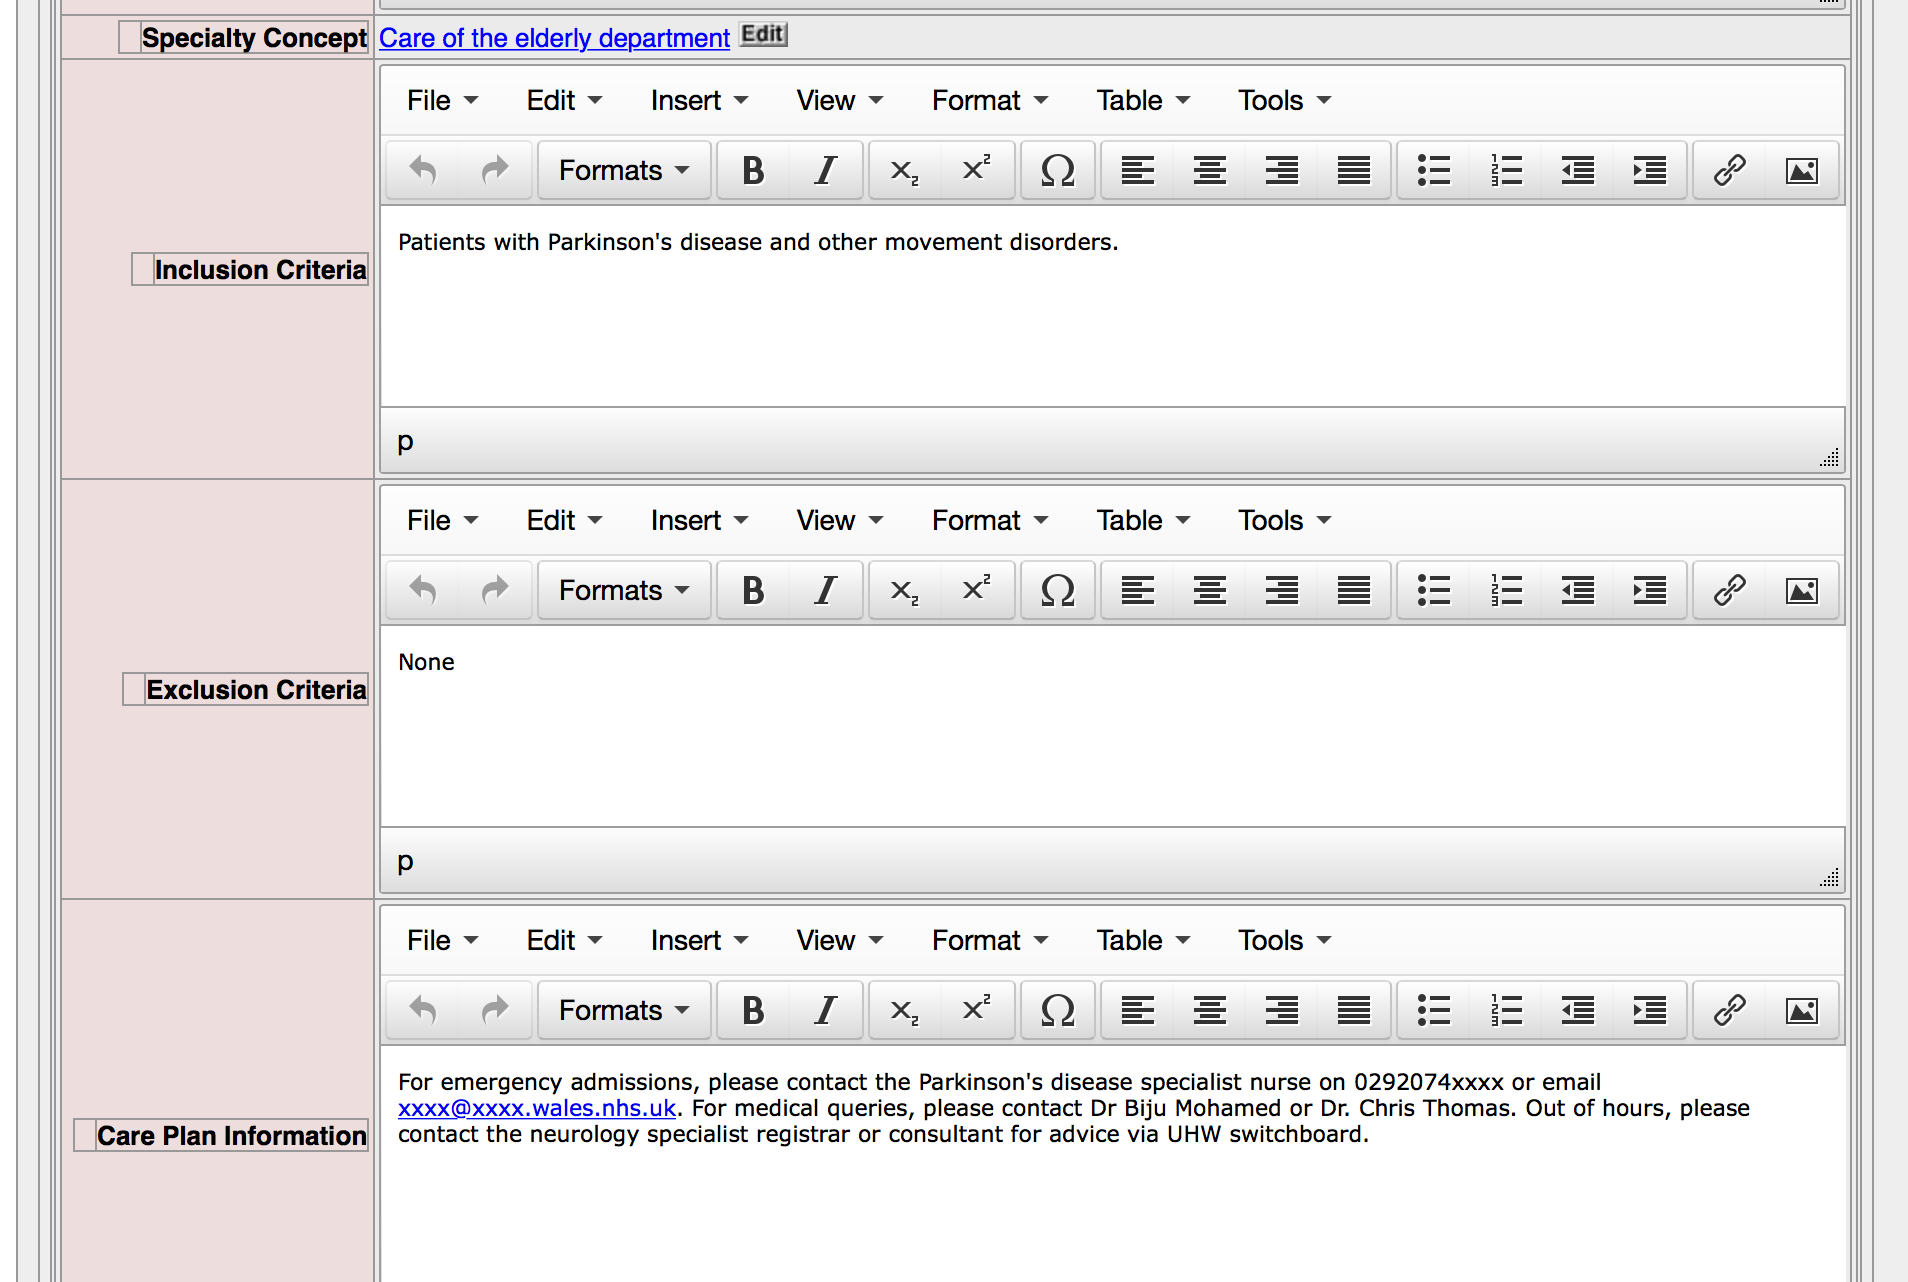The width and height of the screenshot is (1908, 1282).
Task: Open the Care of the elderly department link
Action: (x=553, y=38)
